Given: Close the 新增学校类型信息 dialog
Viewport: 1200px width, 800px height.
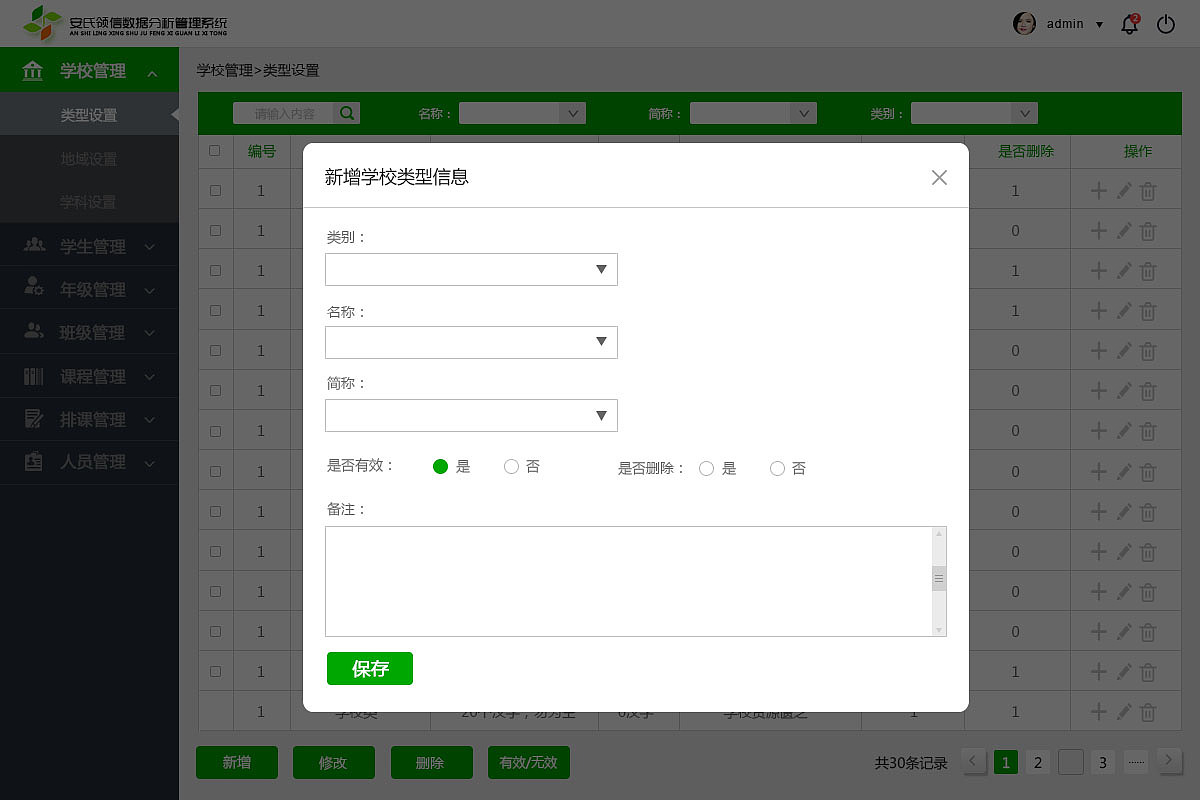Looking at the screenshot, I should point(939,177).
